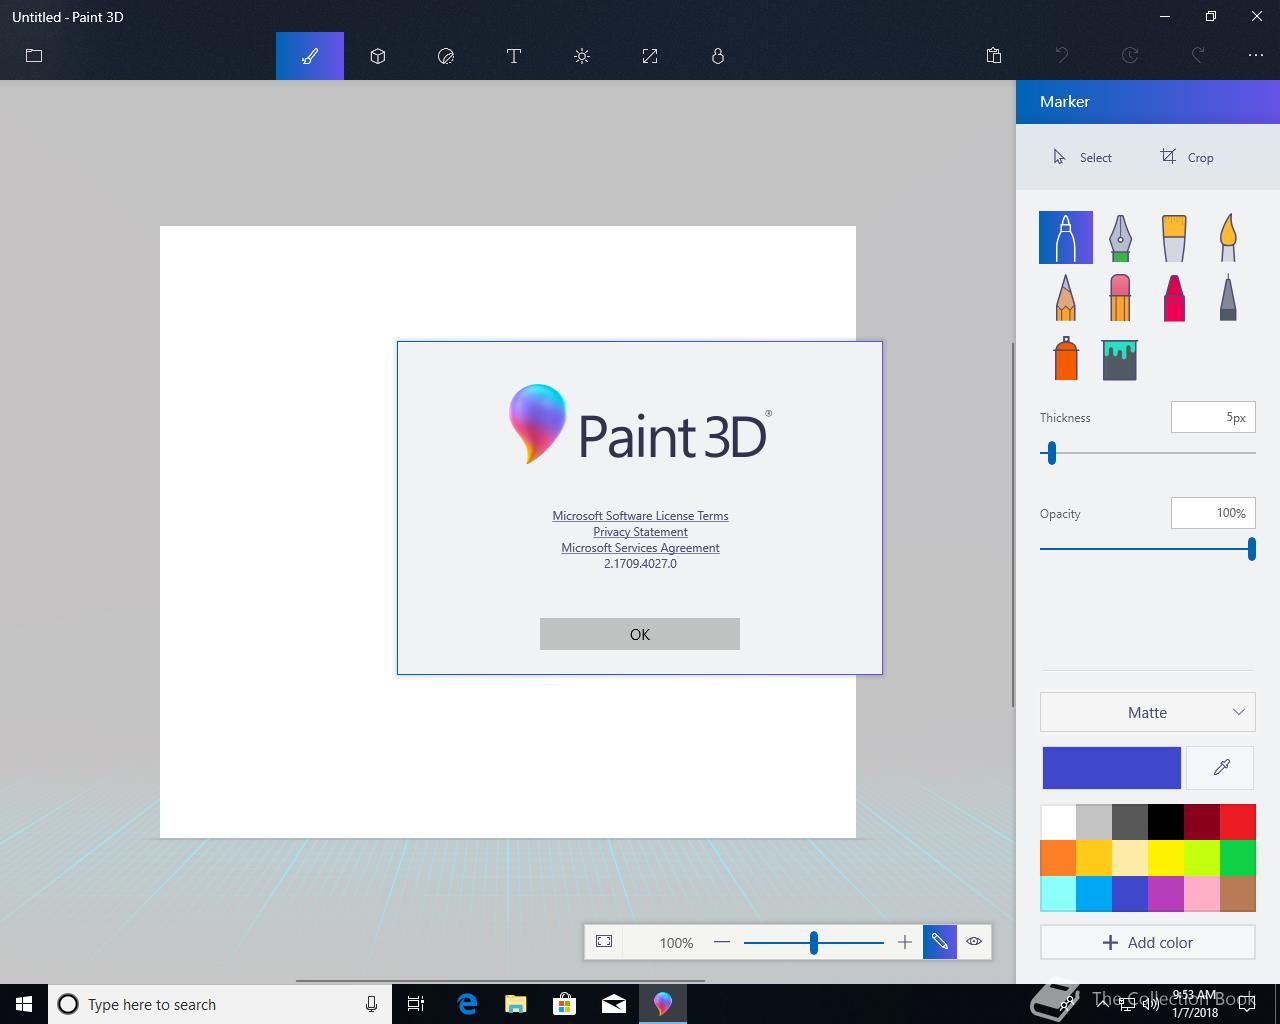Open Microsoft Services Agreement link
This screenshot has height=1024, width=1280.
(640, 548)
